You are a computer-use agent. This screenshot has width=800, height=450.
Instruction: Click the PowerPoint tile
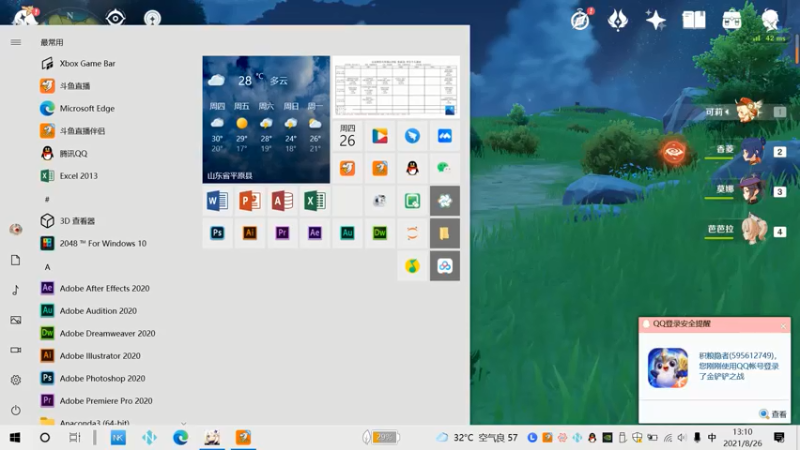coord(249,201)
